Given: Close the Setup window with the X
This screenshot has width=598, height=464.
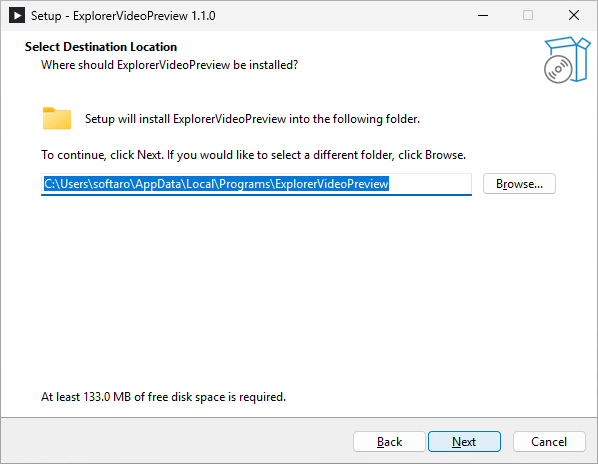Looking at the screenshot, I should [x=574, y=16].
